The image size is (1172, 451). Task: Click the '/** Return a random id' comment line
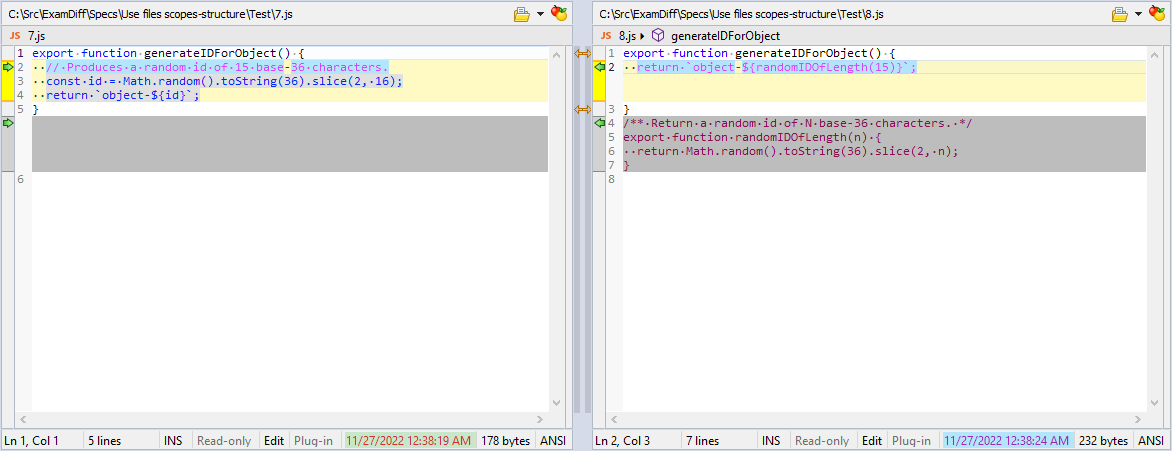pos(797,123)
